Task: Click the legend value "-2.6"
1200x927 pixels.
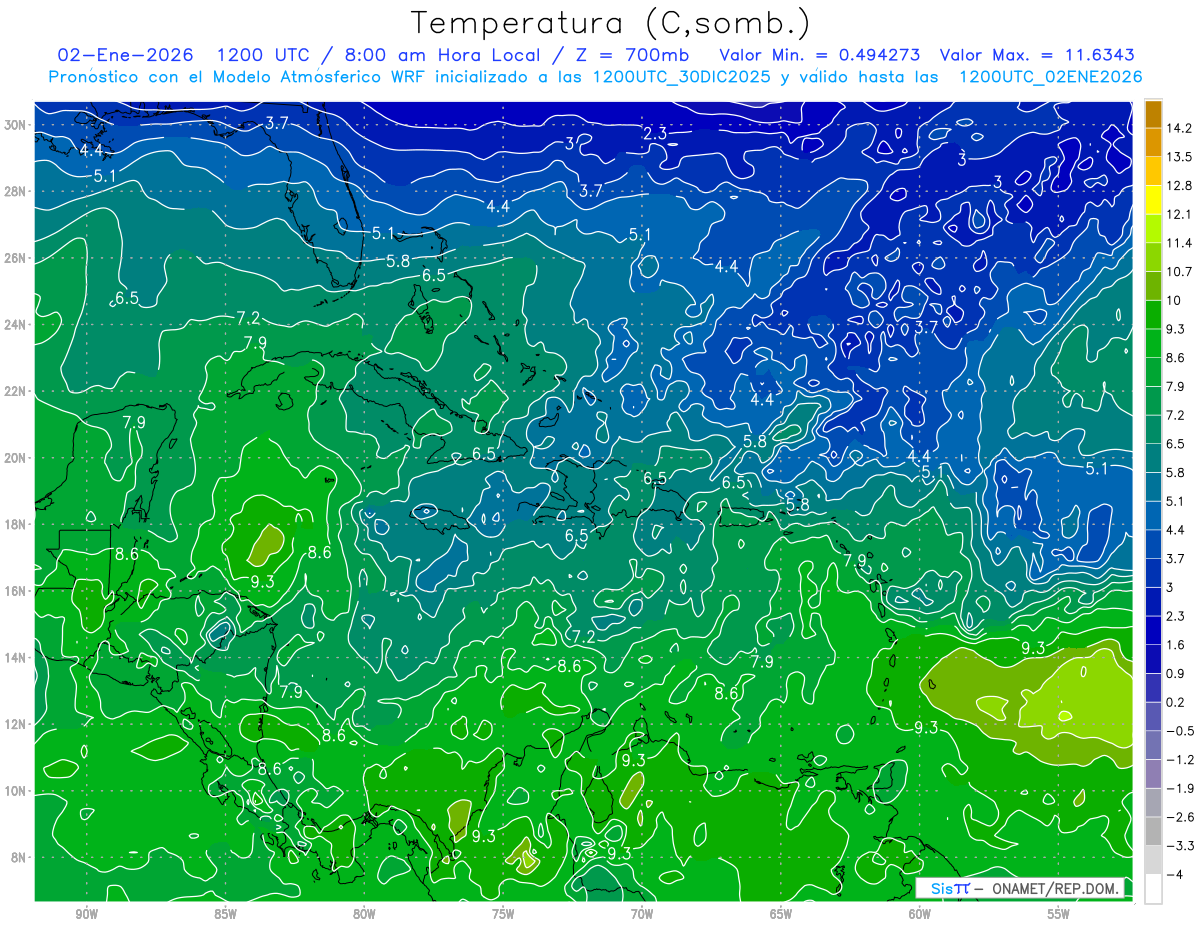Action: [x=1179, y=817]
